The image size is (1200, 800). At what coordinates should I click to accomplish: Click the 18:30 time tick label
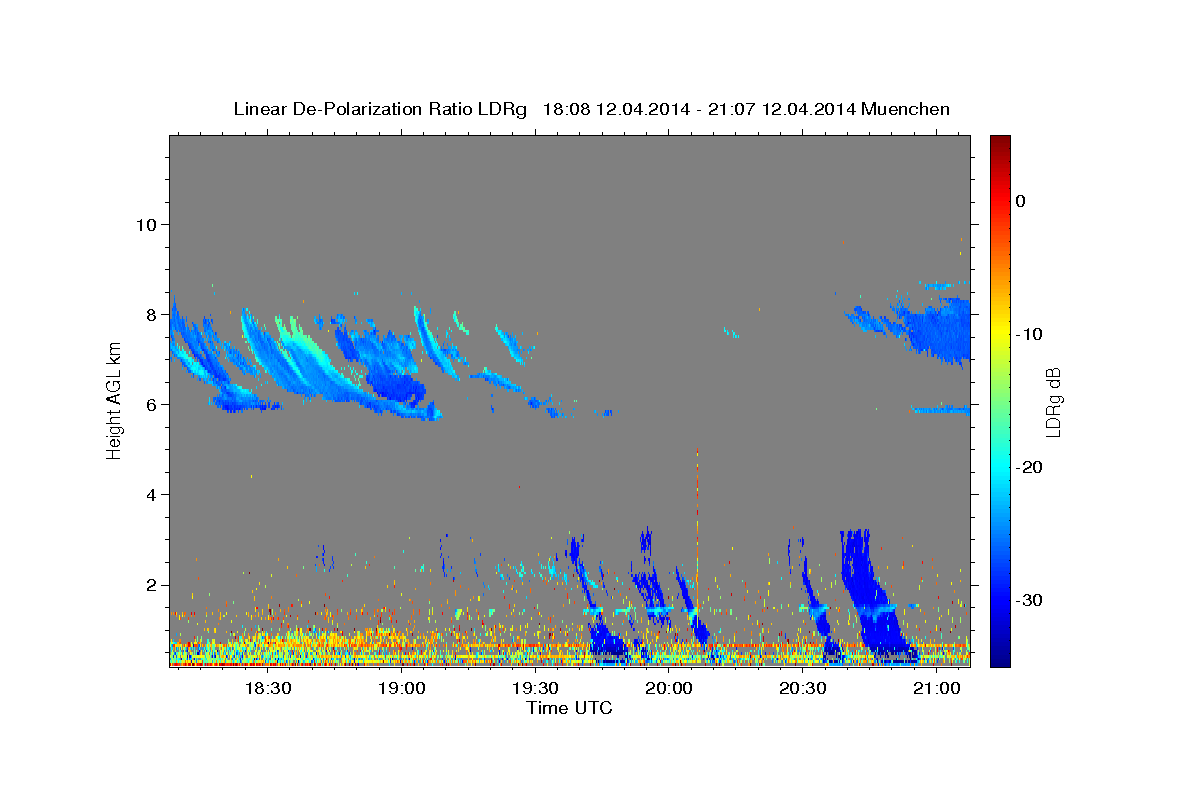coord(268,689)
